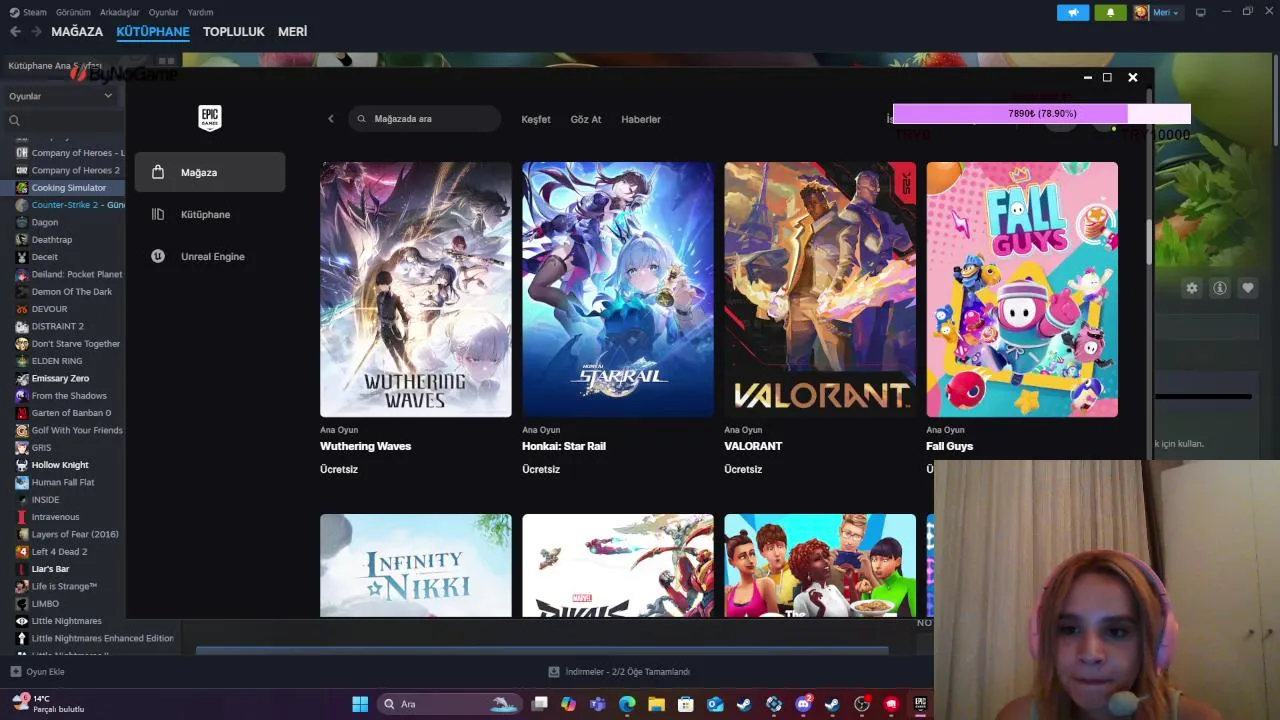Open the Meri account dropdown

(x=1166, y=12)
